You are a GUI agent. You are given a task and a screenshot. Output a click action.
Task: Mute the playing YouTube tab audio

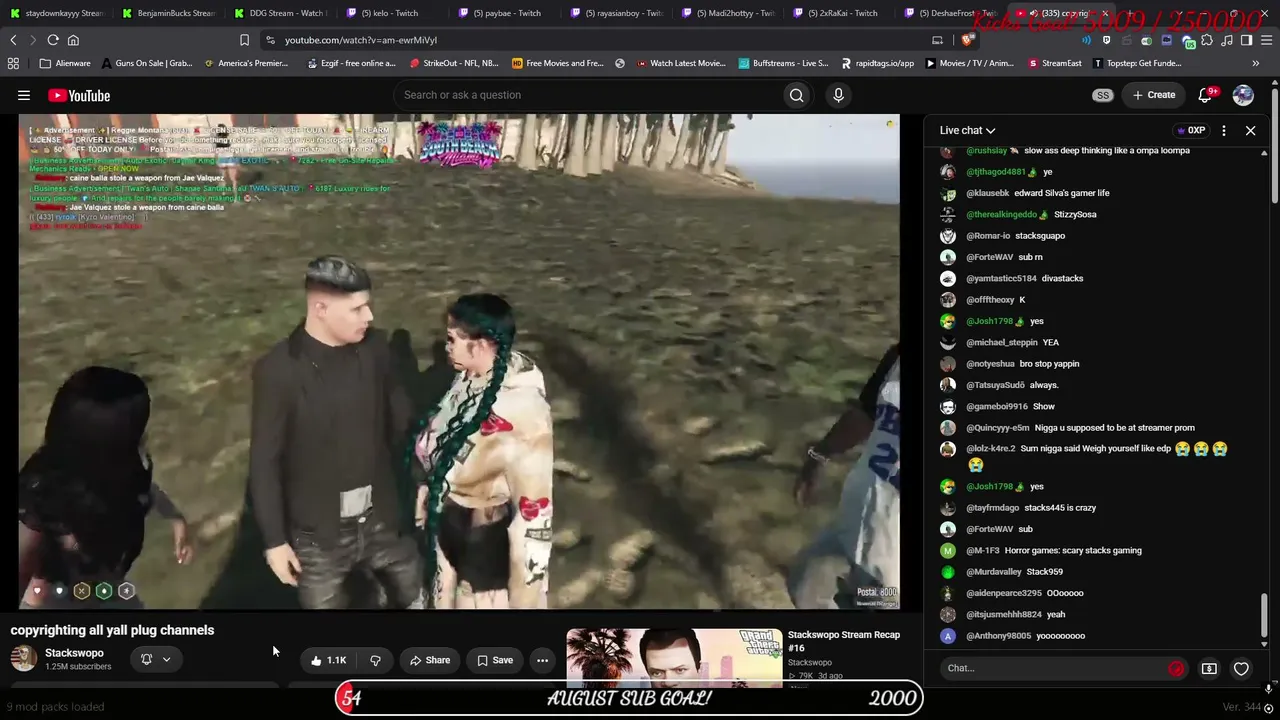[x=1033, y=13]
